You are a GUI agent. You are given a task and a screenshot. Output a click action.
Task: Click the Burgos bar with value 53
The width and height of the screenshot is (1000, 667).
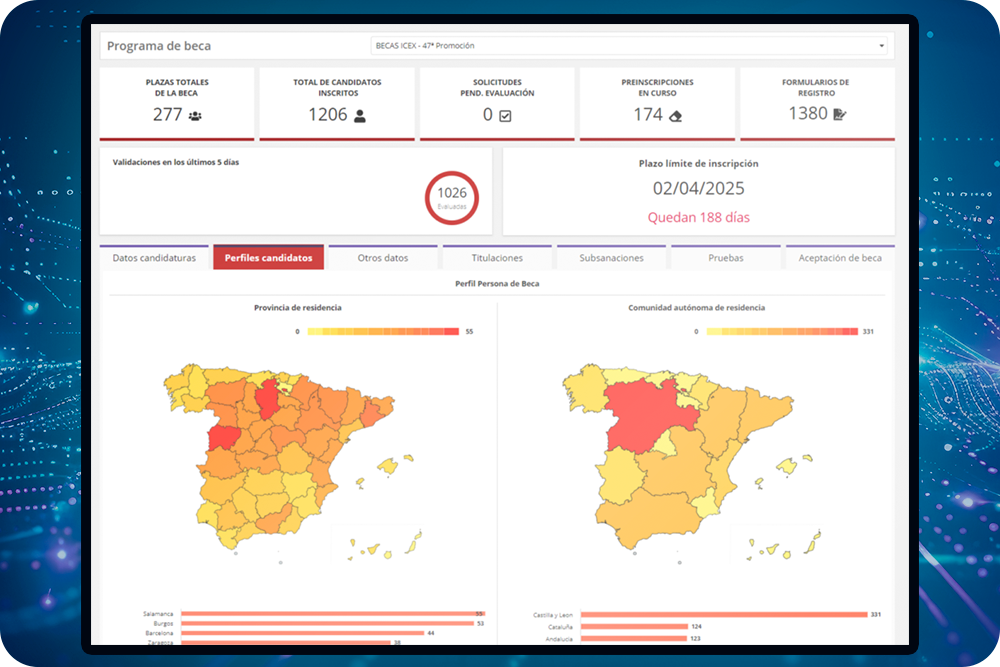coord(328,623)
